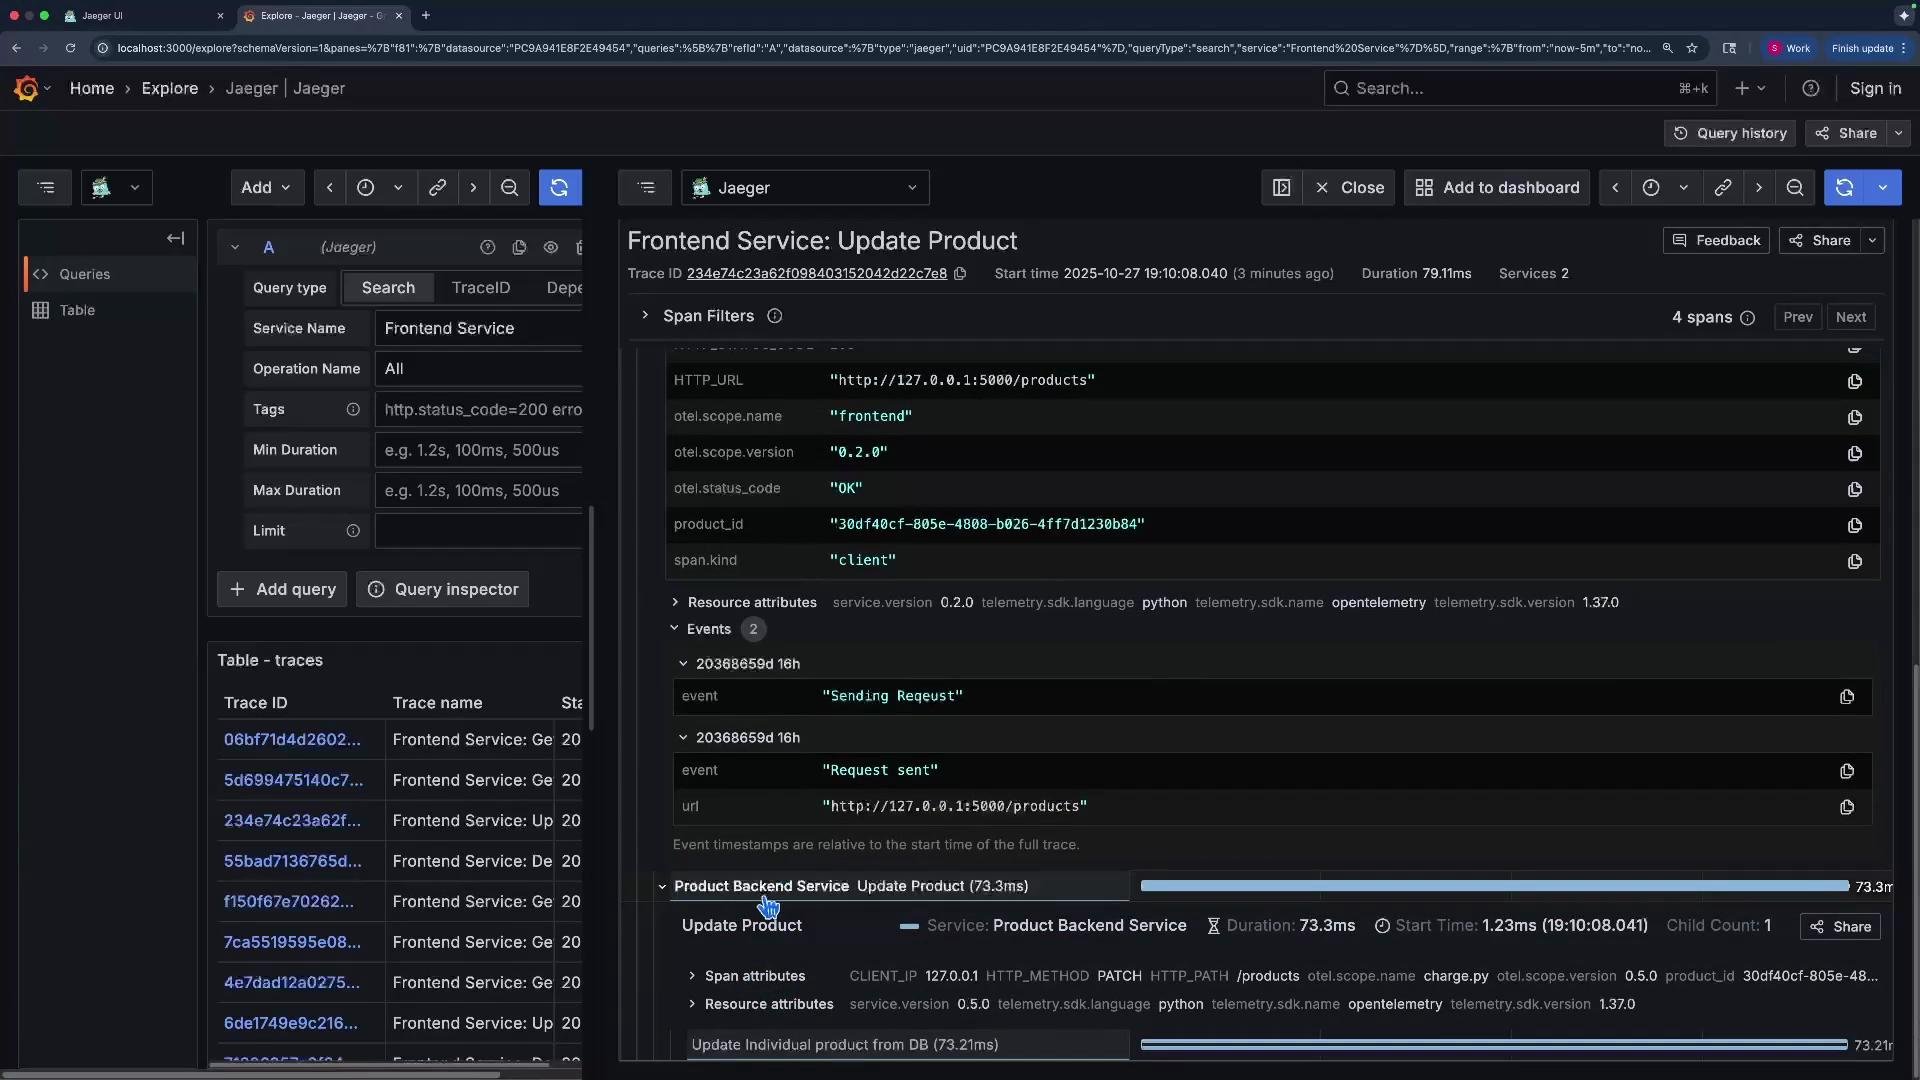Open Query inspector

[x=442, y=590]
